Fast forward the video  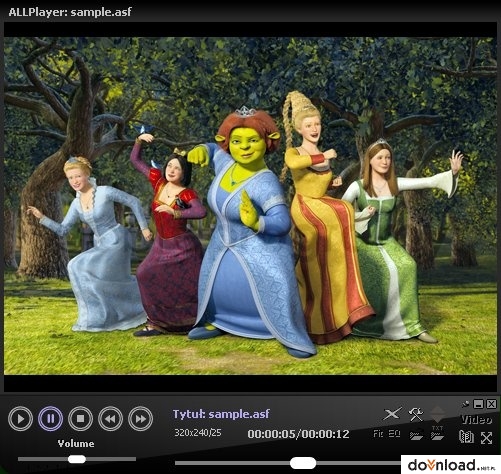click(140, 419)
